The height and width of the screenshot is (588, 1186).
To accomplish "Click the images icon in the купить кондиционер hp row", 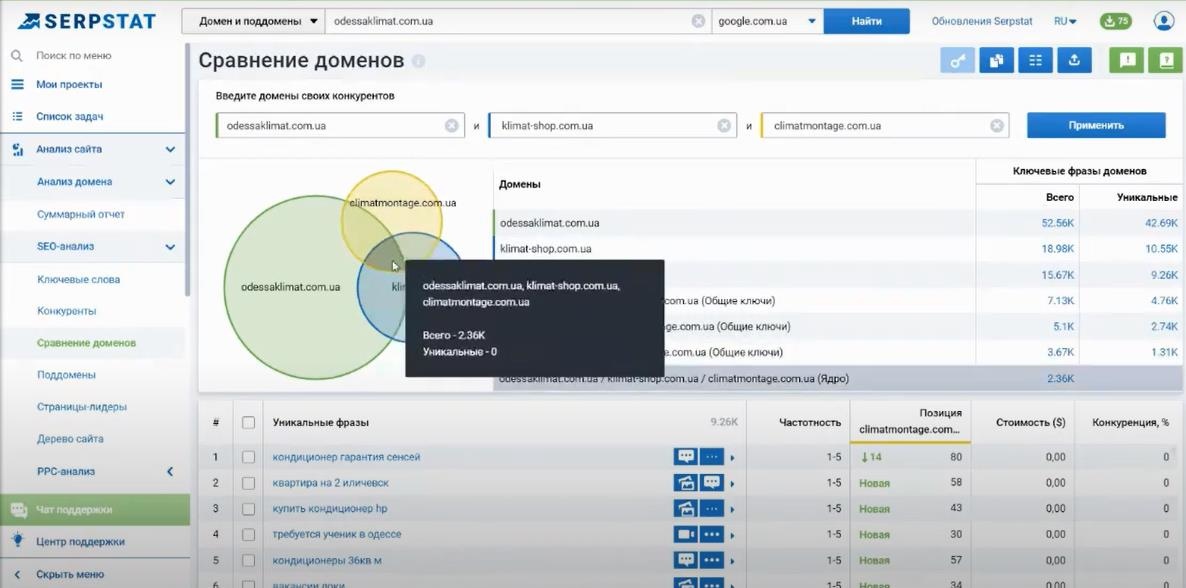I will (x=686, y=509).
